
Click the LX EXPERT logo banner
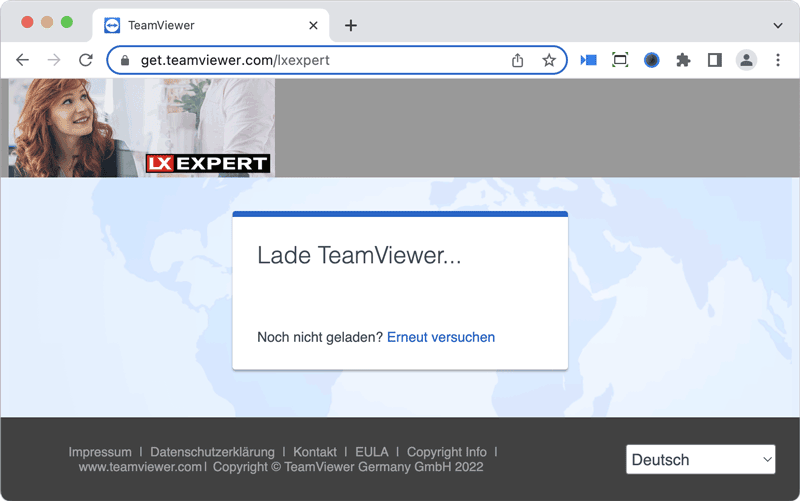click(208, 164)
